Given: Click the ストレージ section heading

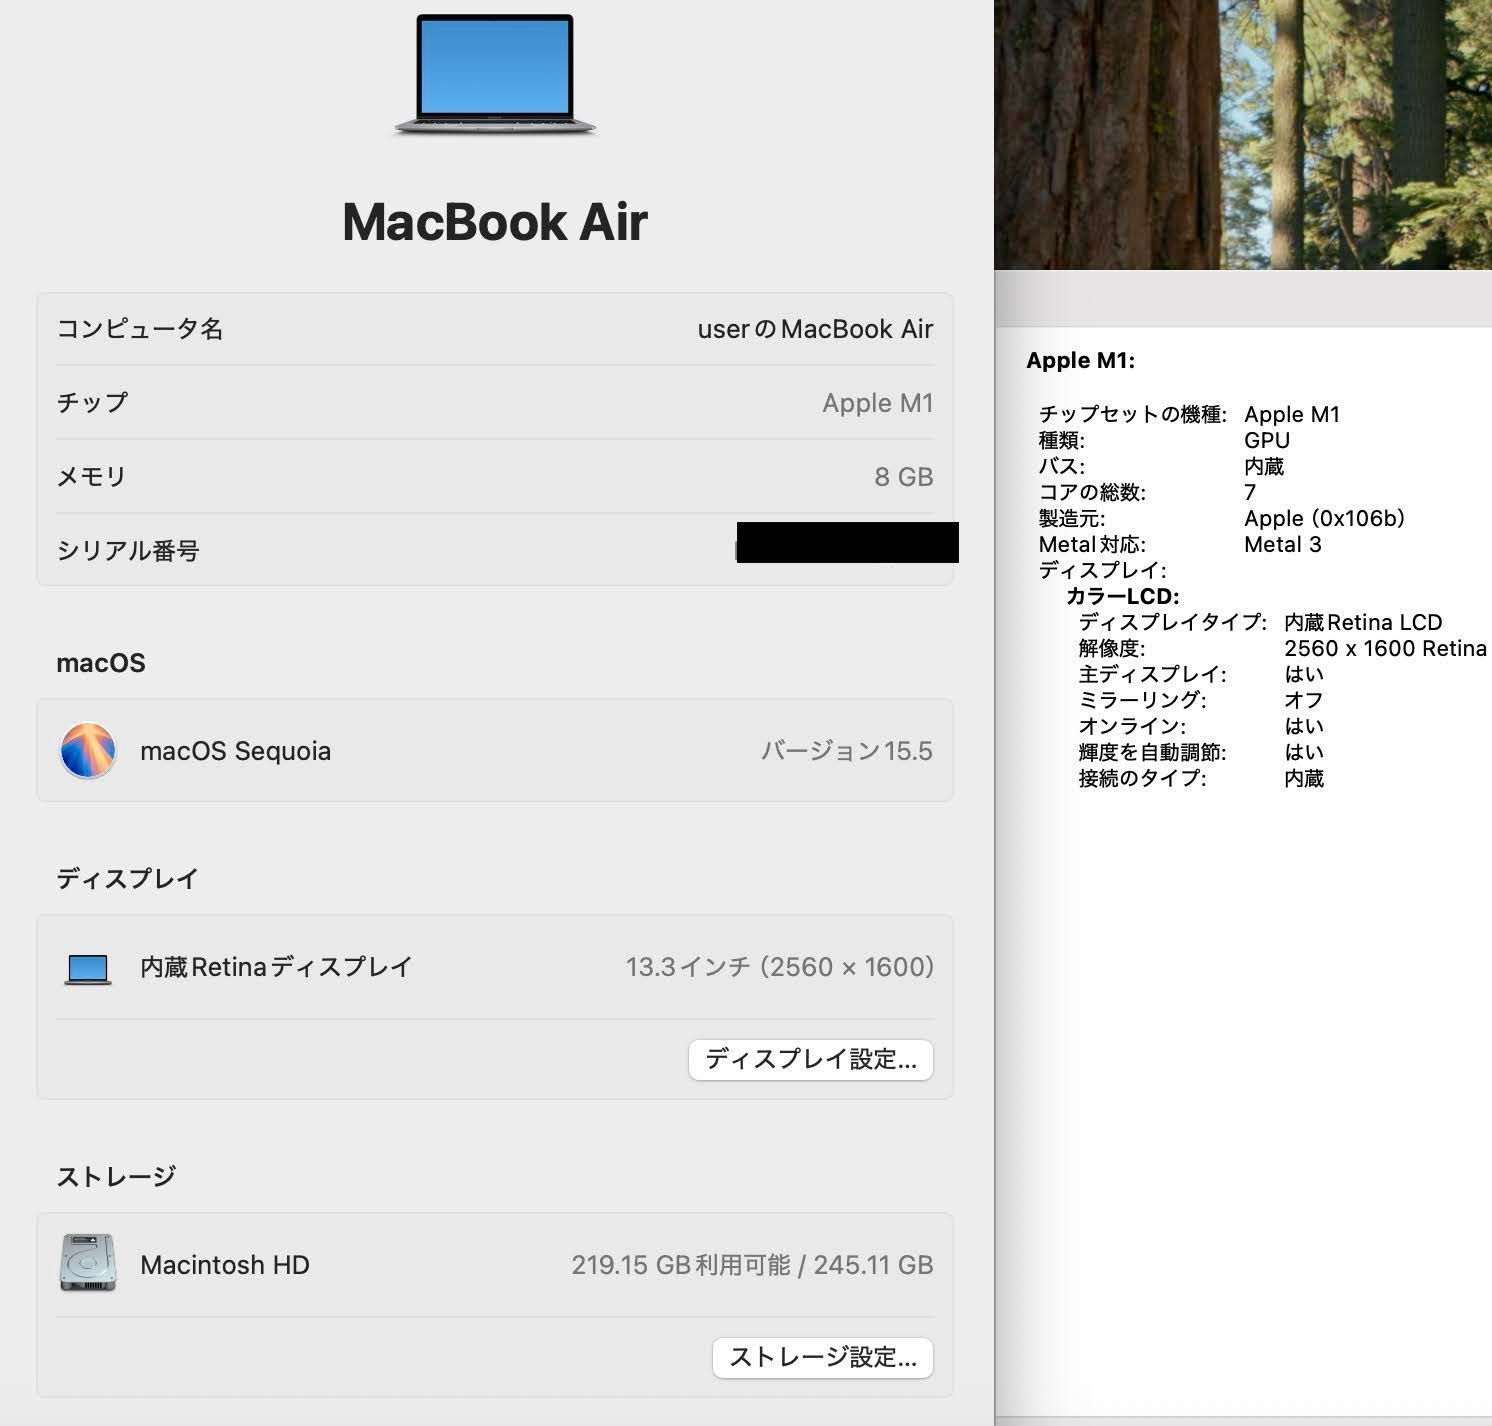Looking at the screenshot, I should pyautogui.click(x=116, y=1177).
